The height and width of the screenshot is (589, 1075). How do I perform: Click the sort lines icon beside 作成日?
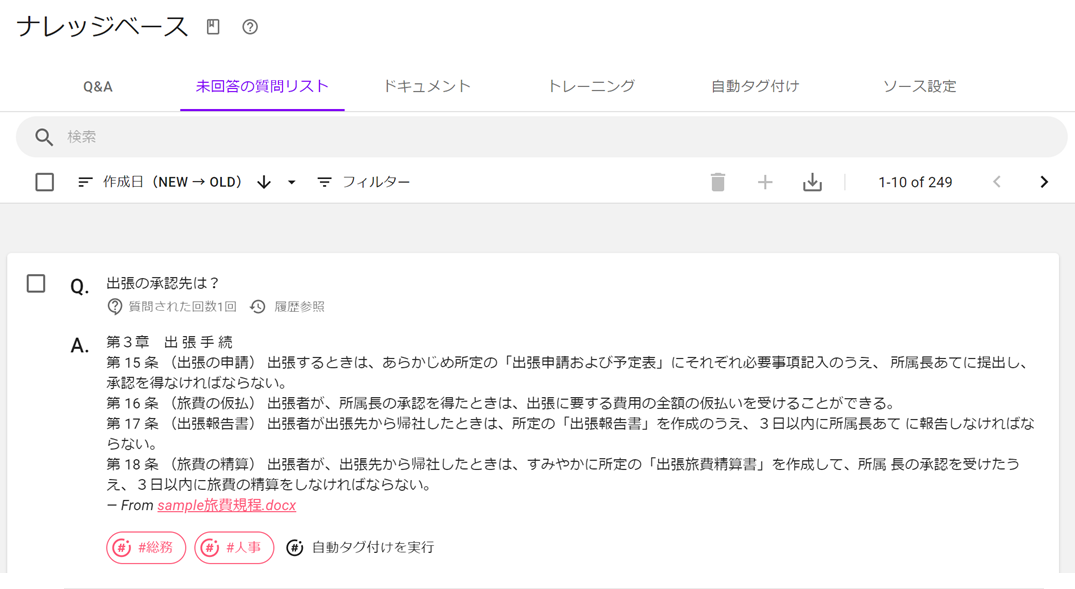click(x=85, y=182)
